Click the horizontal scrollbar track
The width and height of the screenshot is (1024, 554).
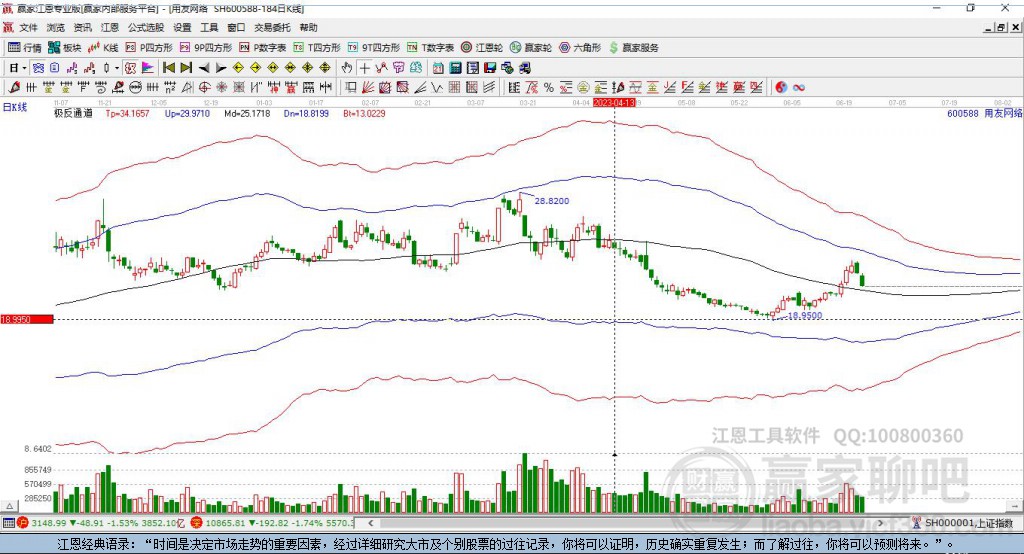pyautogui.click(x=626, y=523)
